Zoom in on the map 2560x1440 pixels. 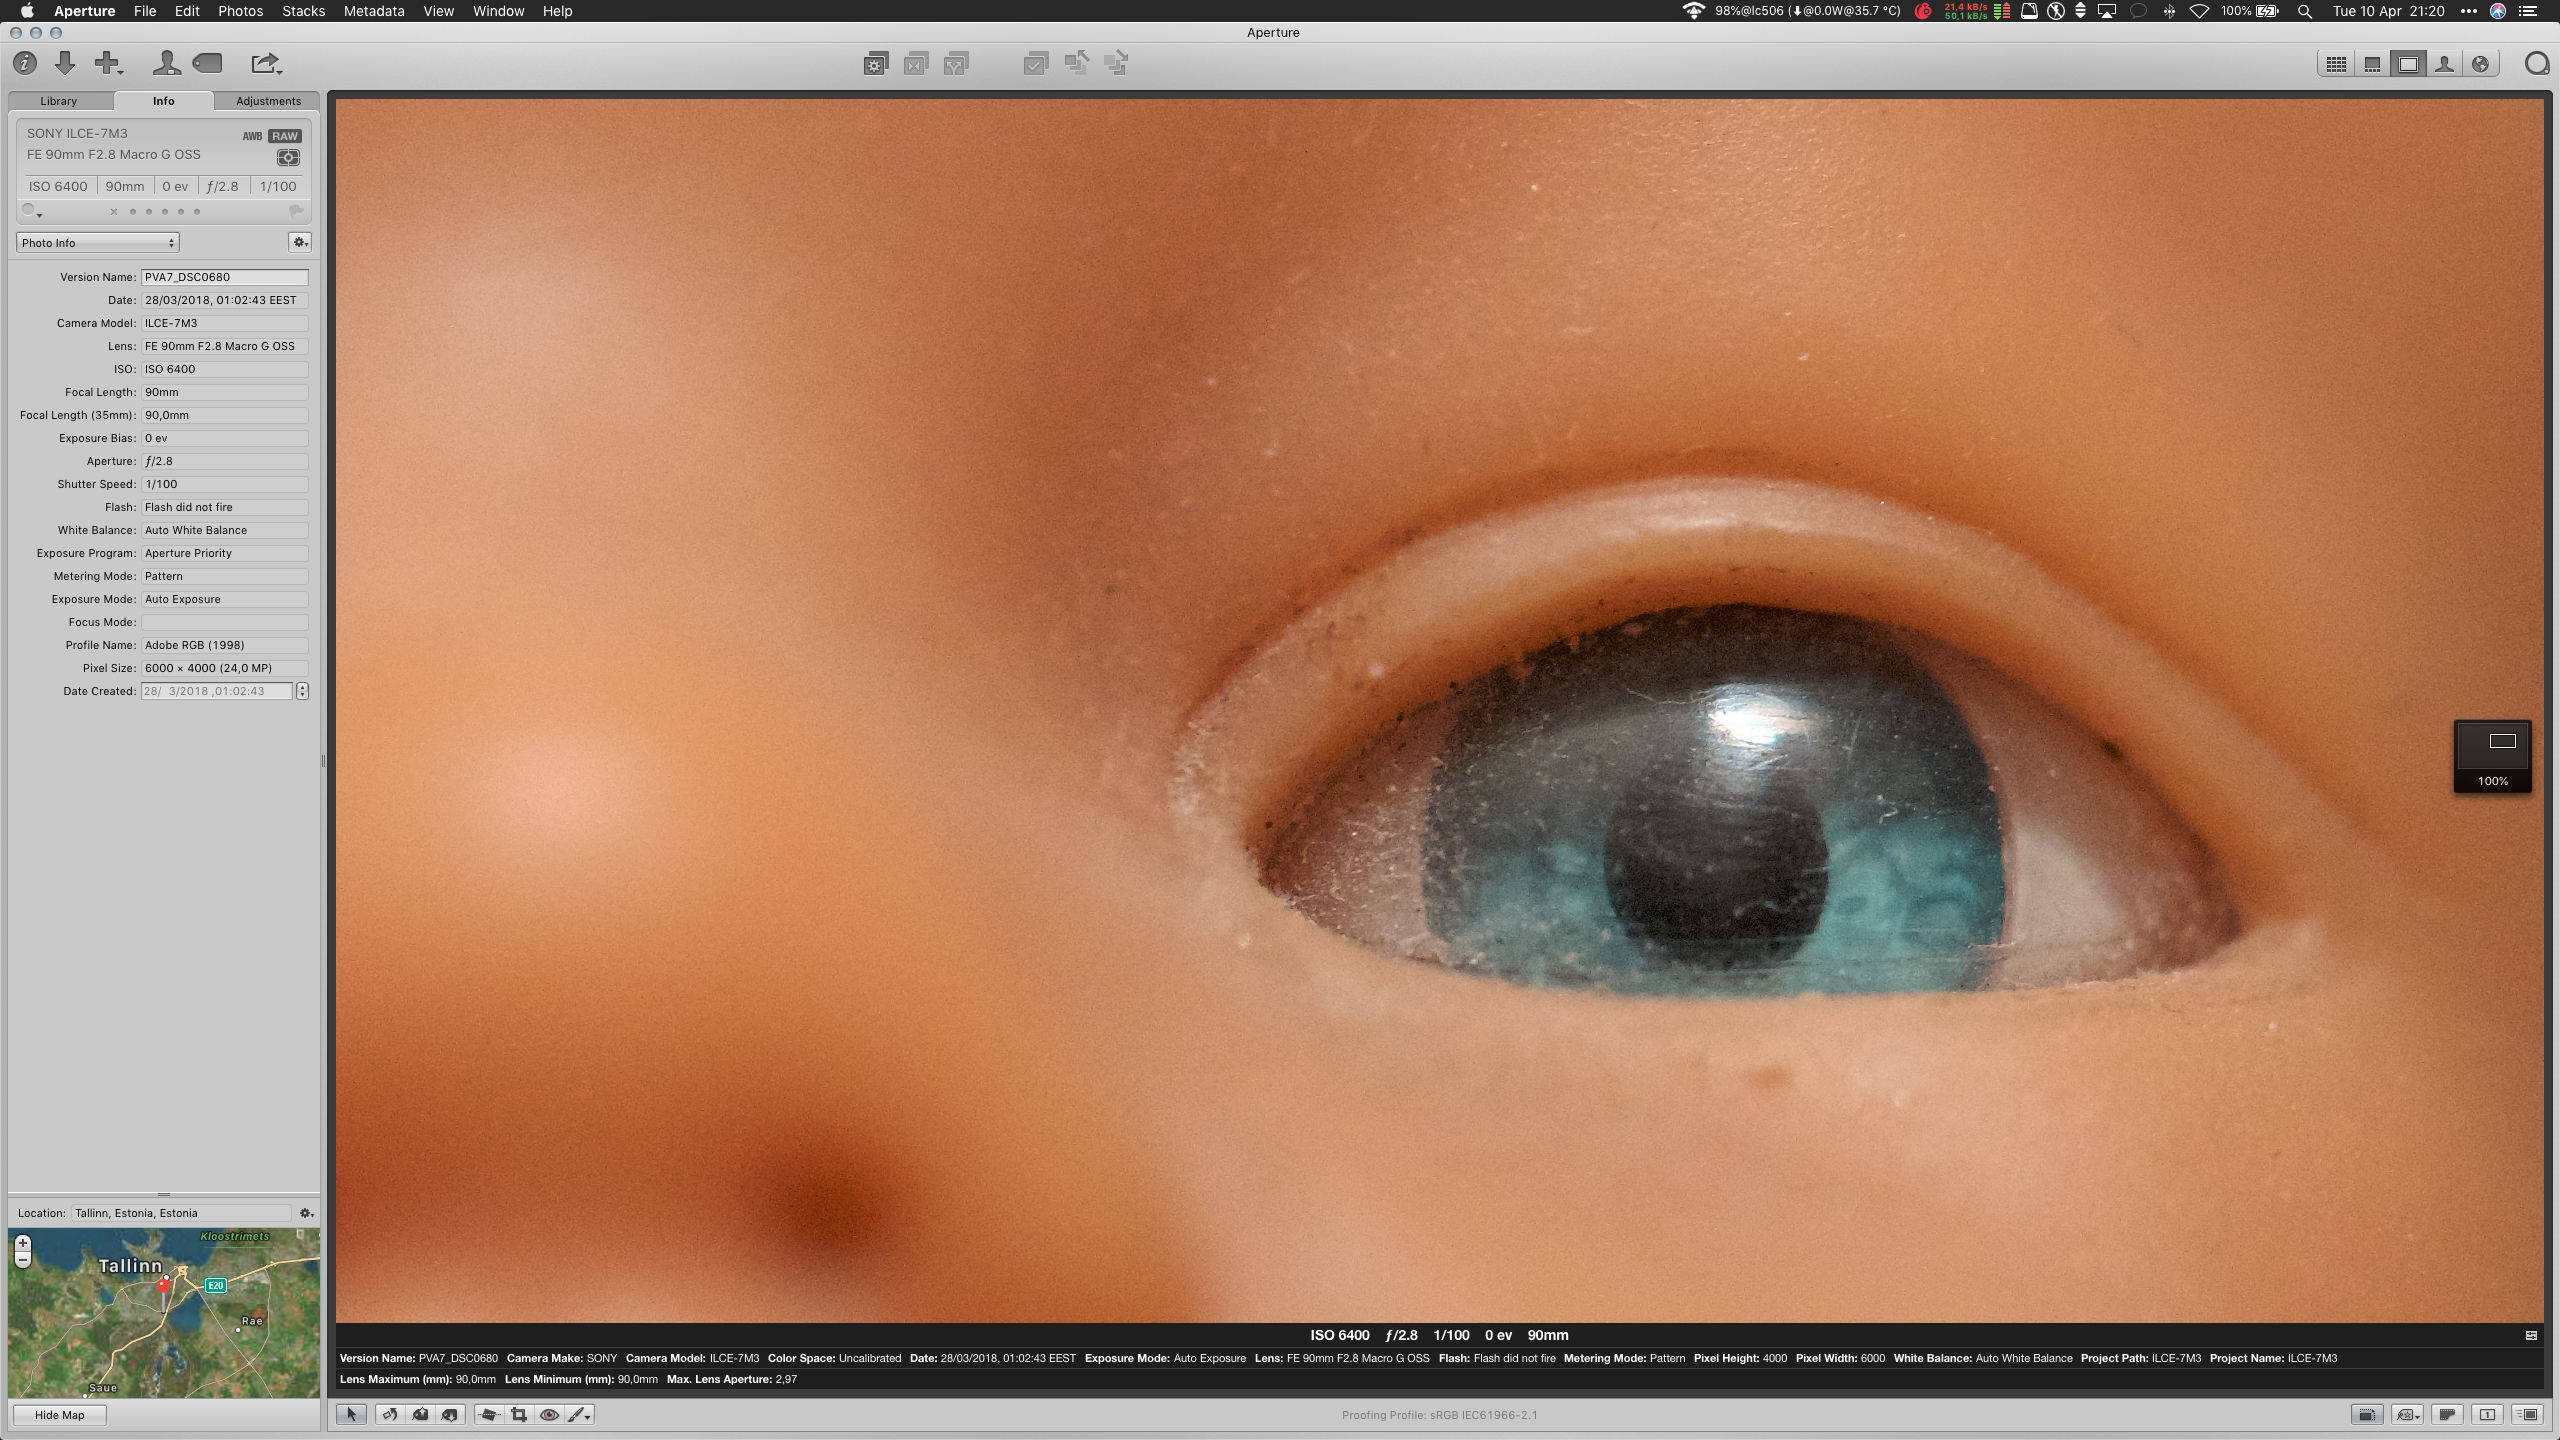coord(23,1243)
